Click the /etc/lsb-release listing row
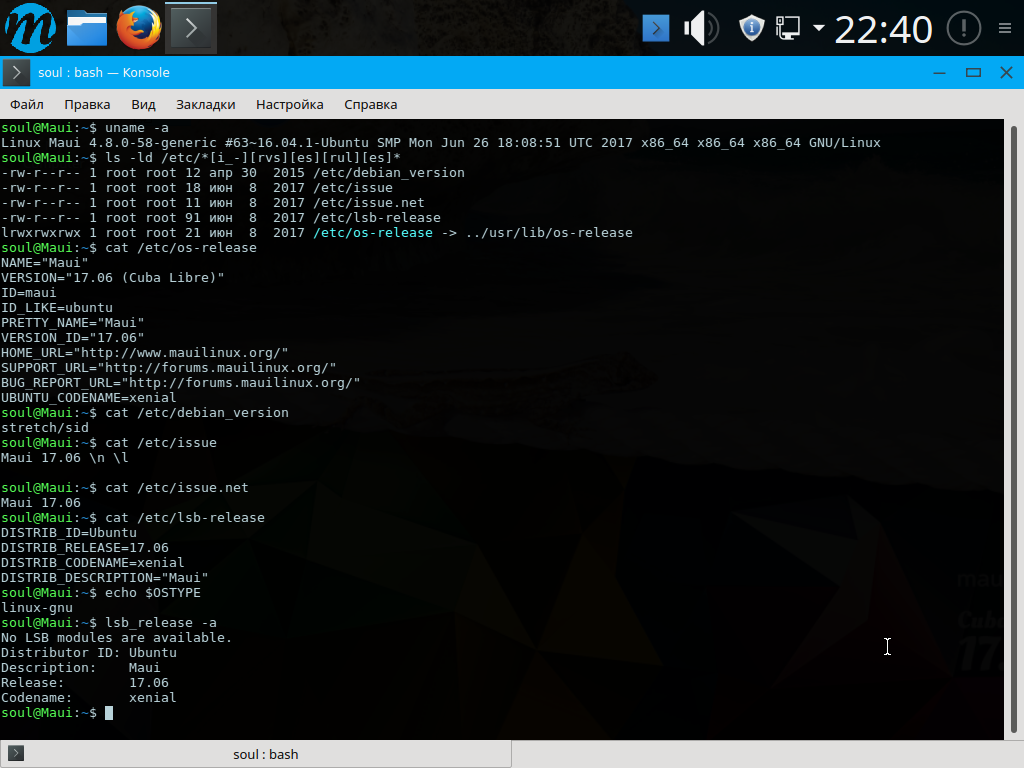Screen dimensions: 1024x768 click(x=221, y=217)
